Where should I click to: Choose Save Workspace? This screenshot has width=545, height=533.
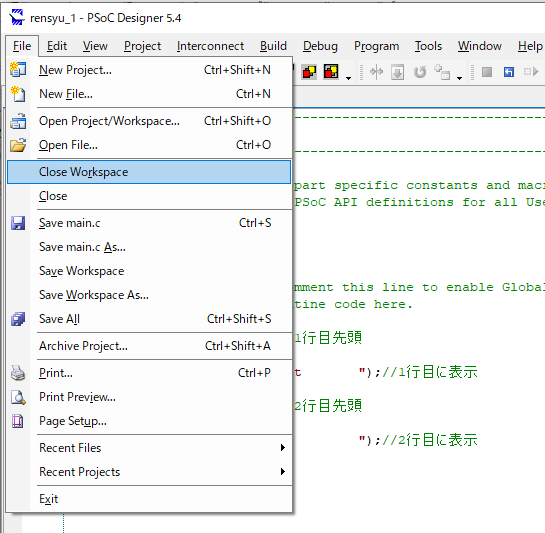[149, 271]
